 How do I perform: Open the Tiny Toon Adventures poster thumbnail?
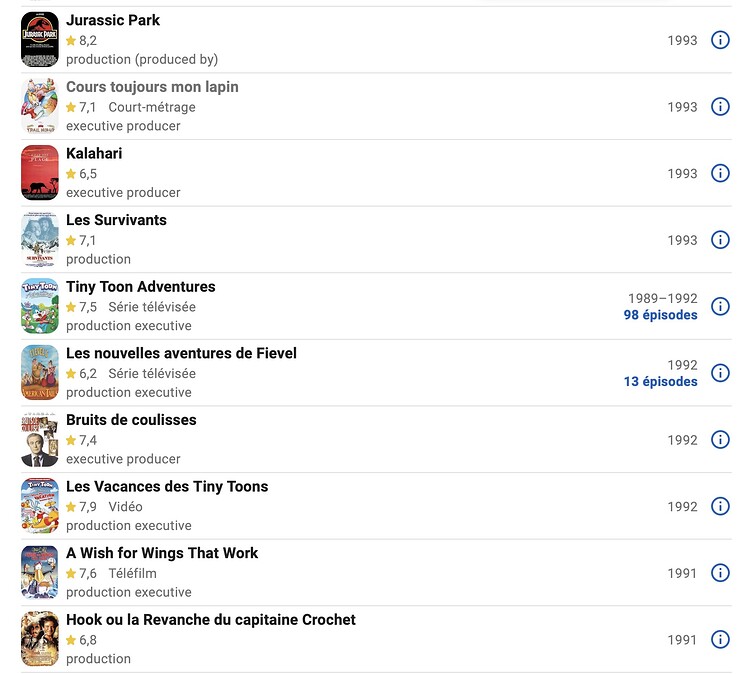point(40,306)
